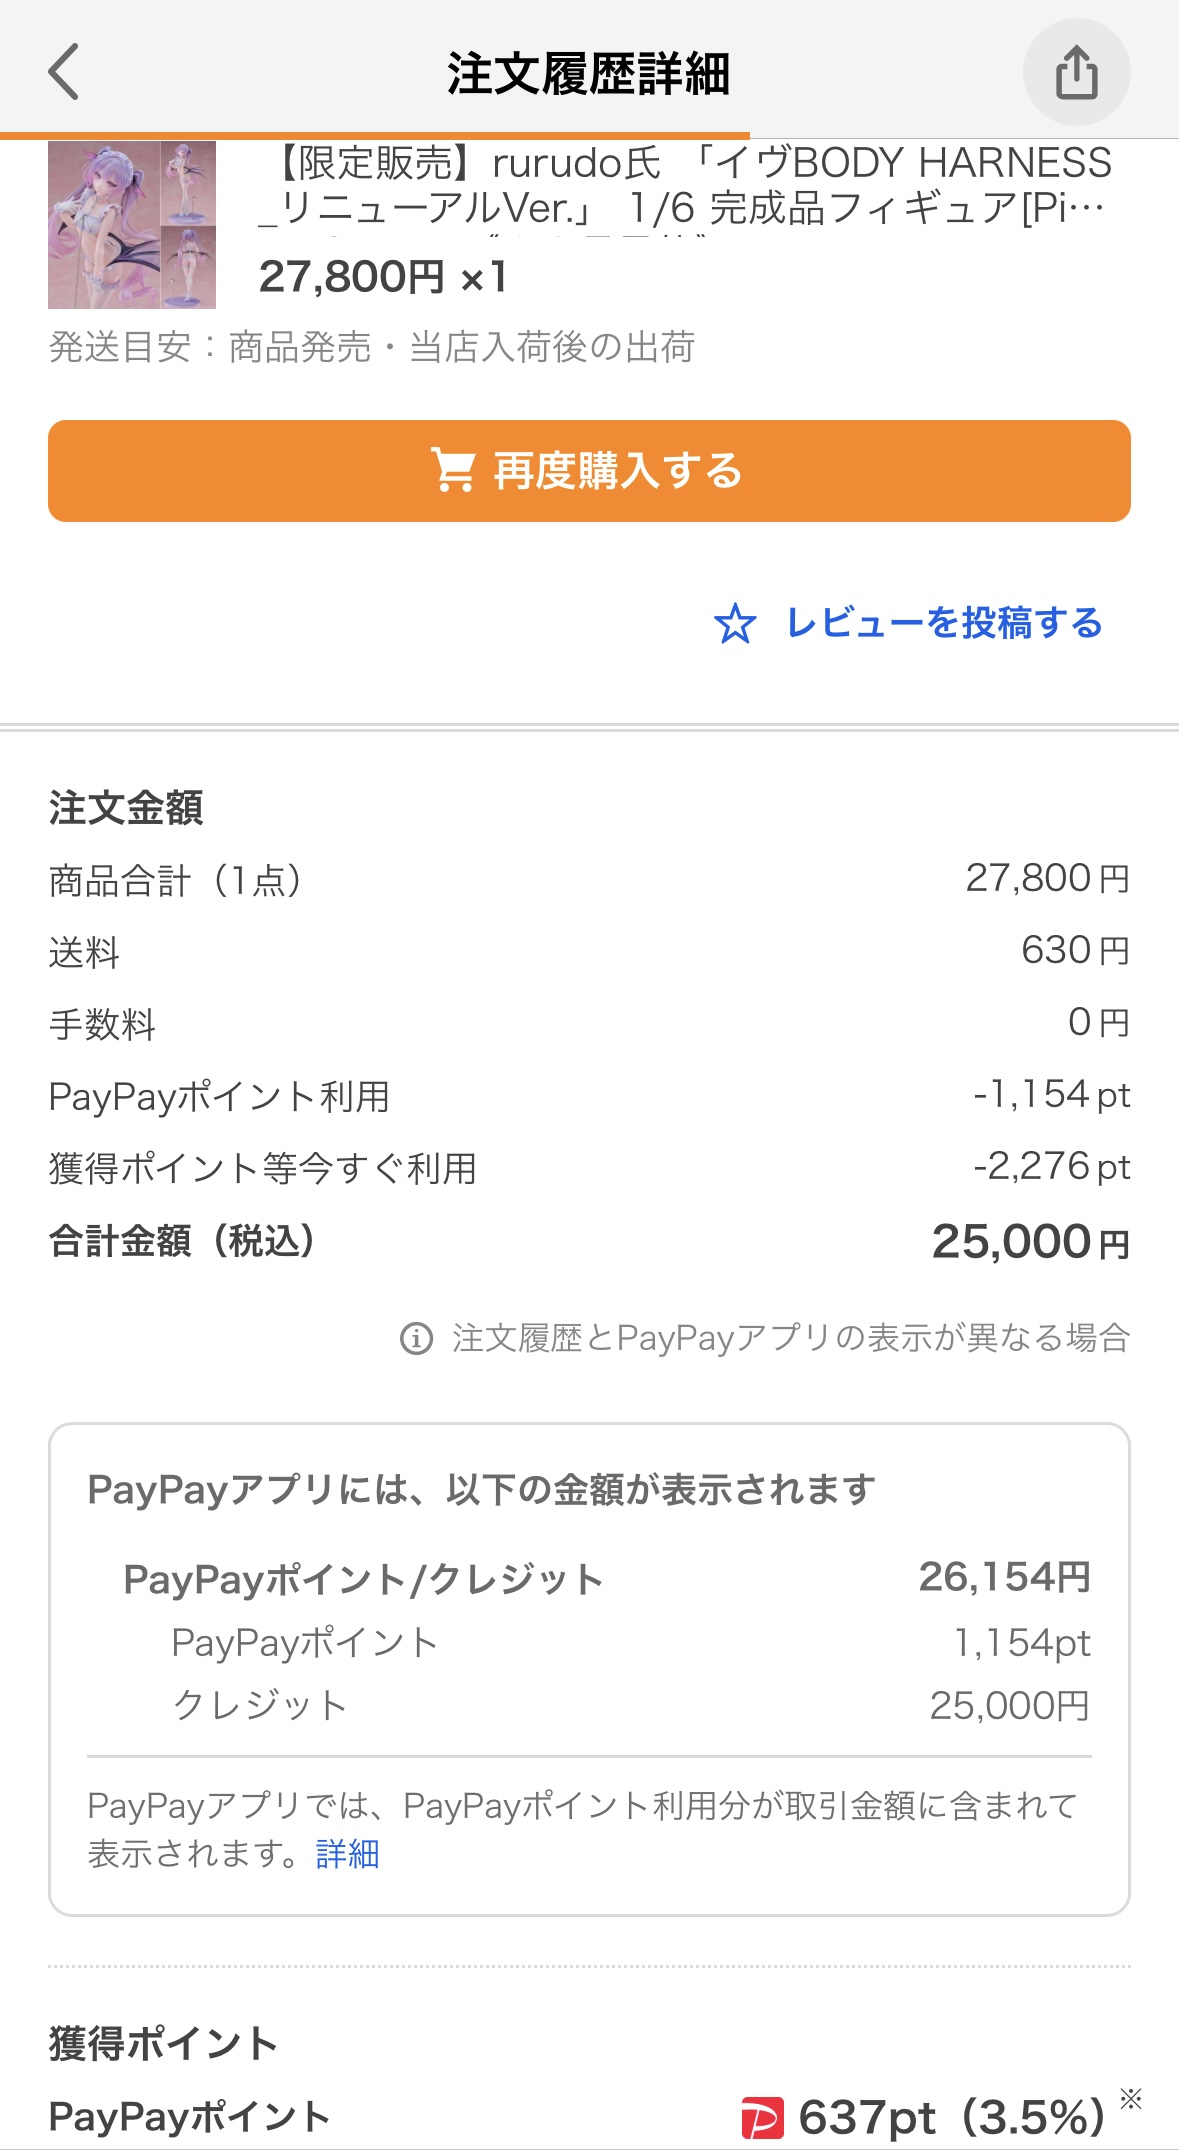1179x2153 pixels.
Task: Tap the 合計金額 25,000円 total amount
Action: 1030,1243
